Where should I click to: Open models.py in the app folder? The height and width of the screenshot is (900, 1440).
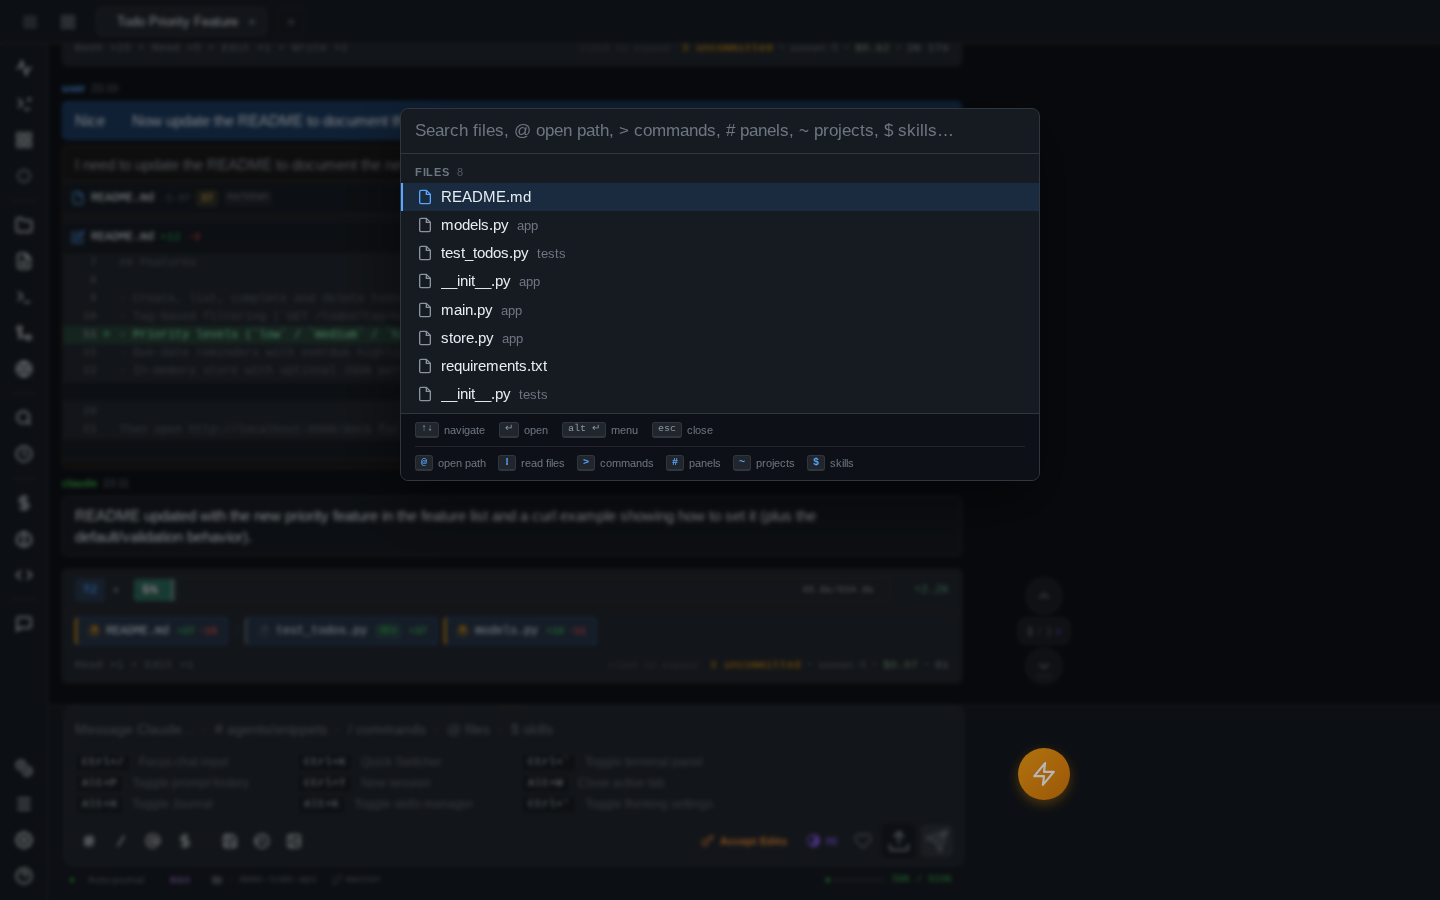[720, 225]
